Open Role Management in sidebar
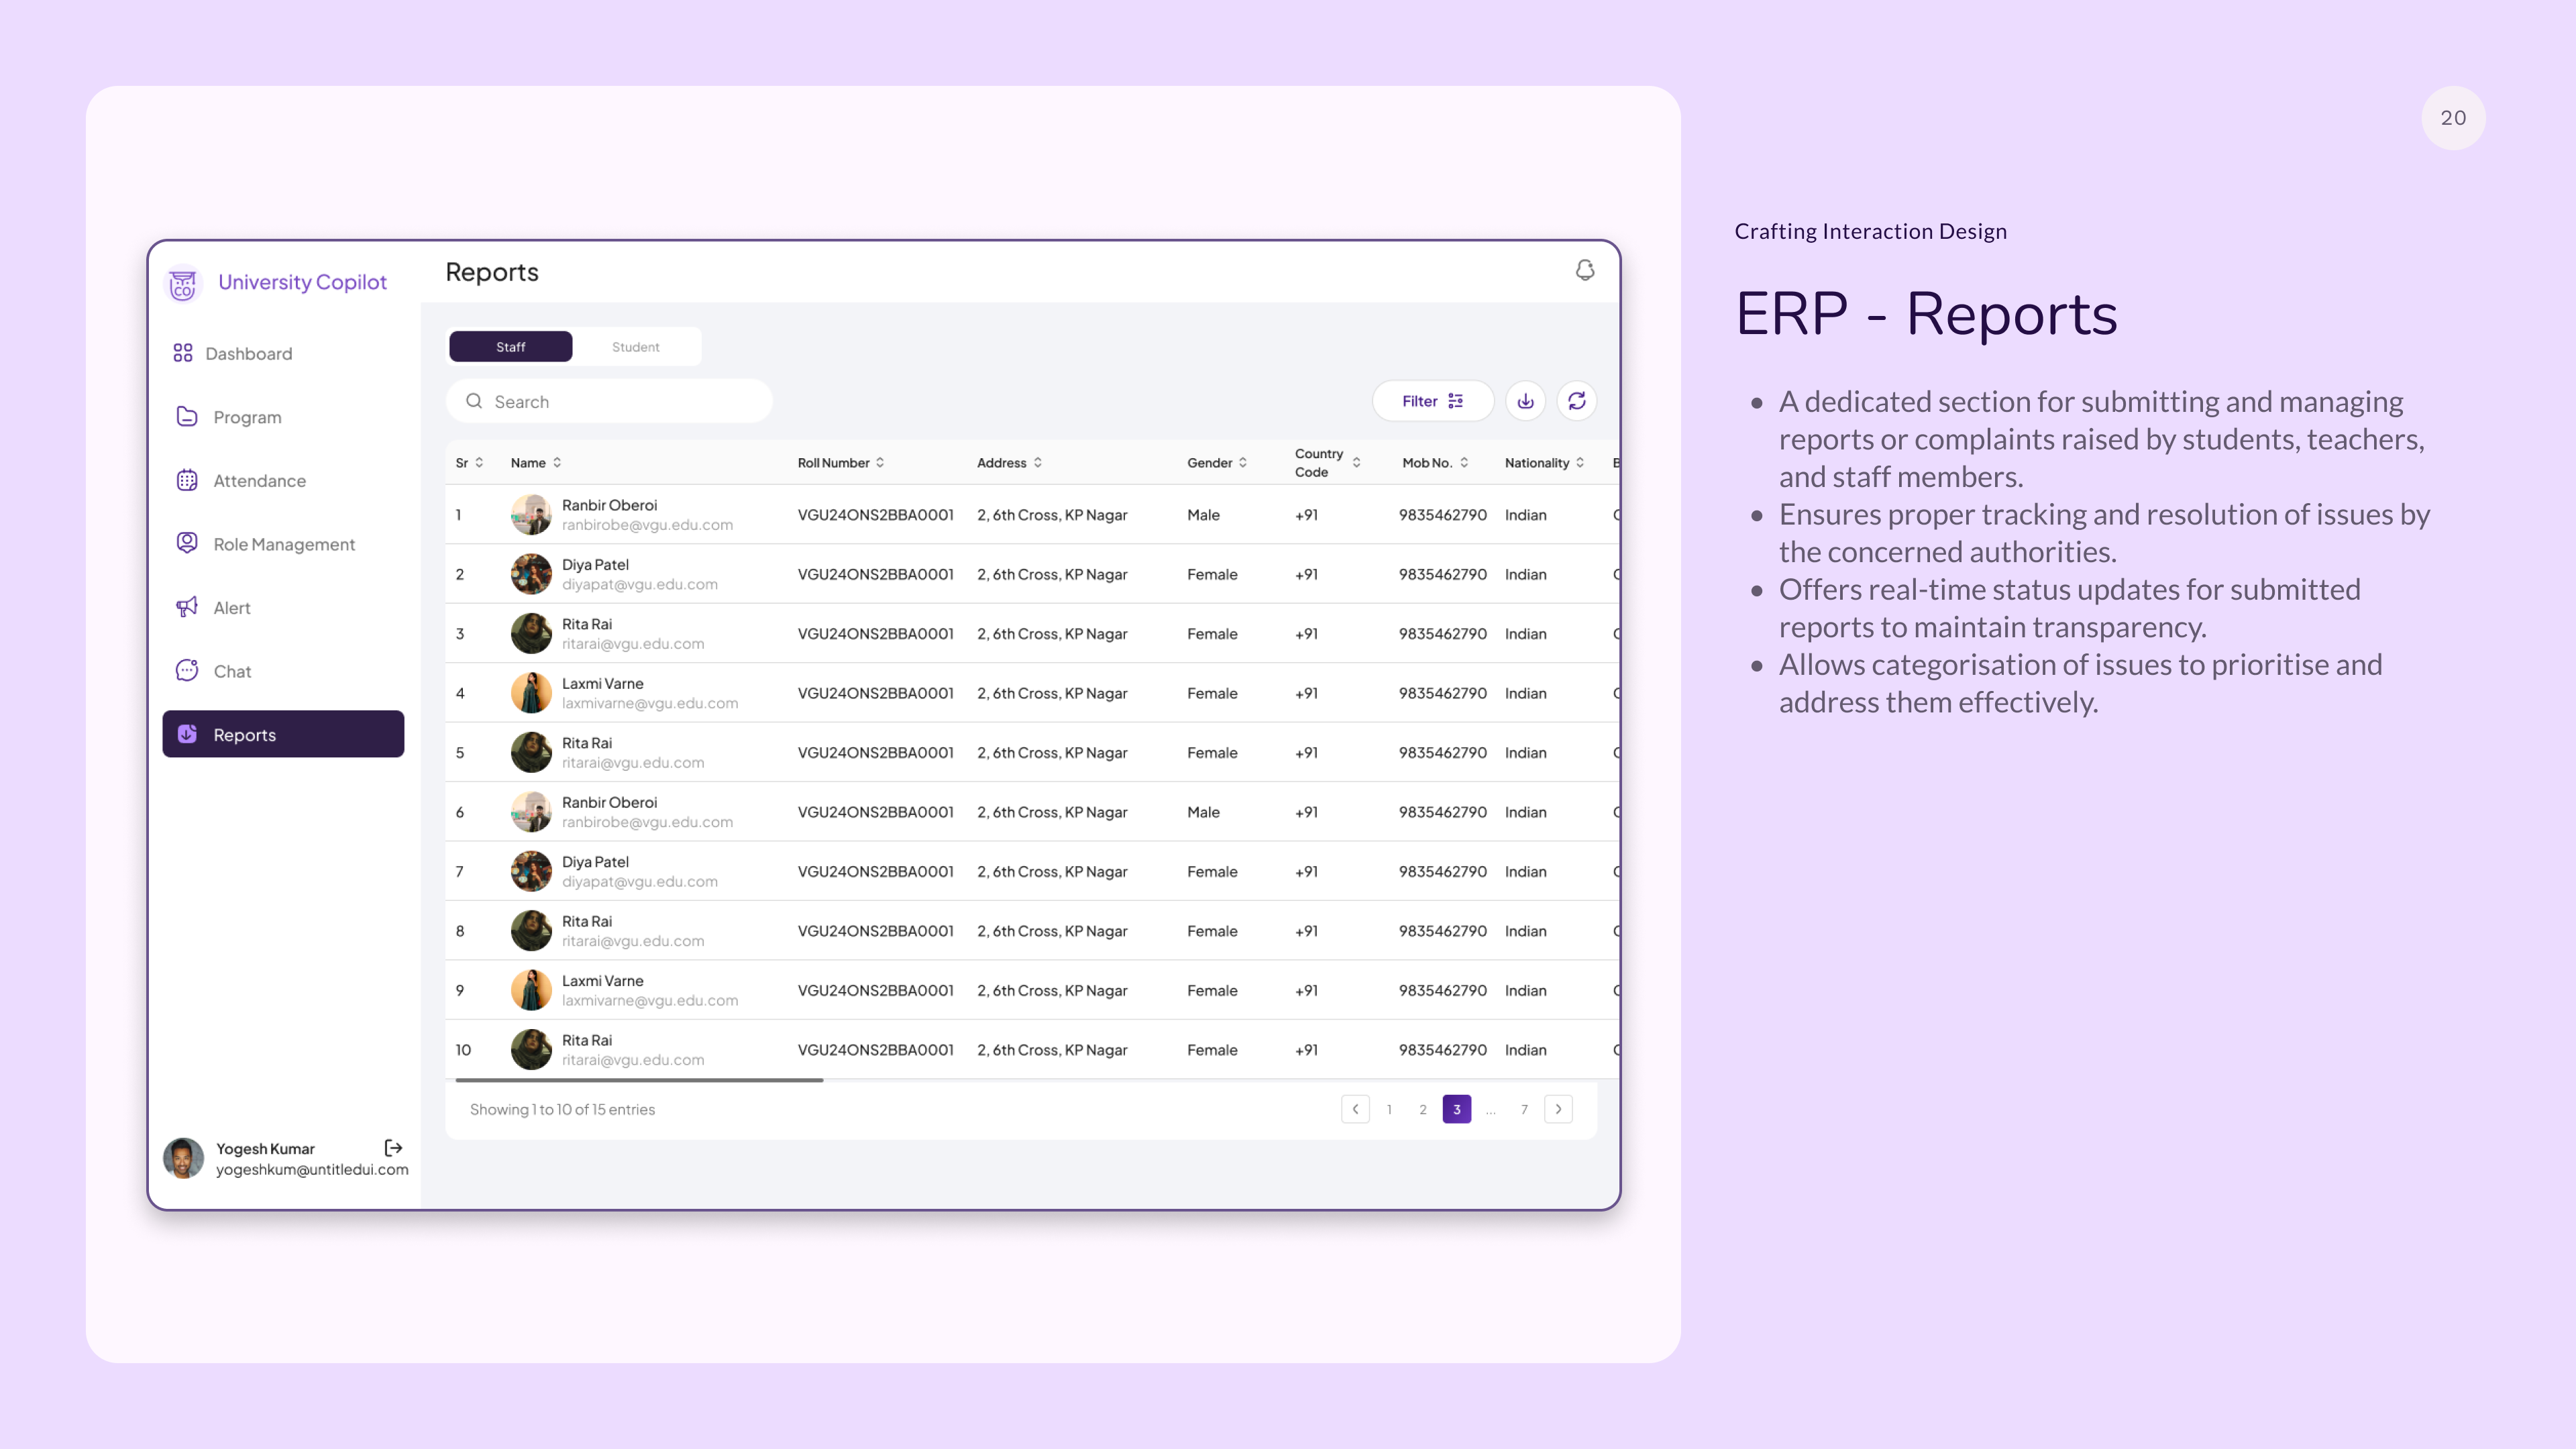 point(283,544)
